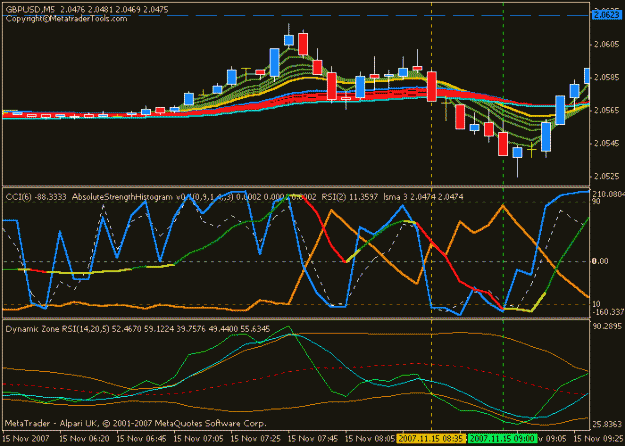Click the 15 Nov 08:05 time label

pos(370,439)
